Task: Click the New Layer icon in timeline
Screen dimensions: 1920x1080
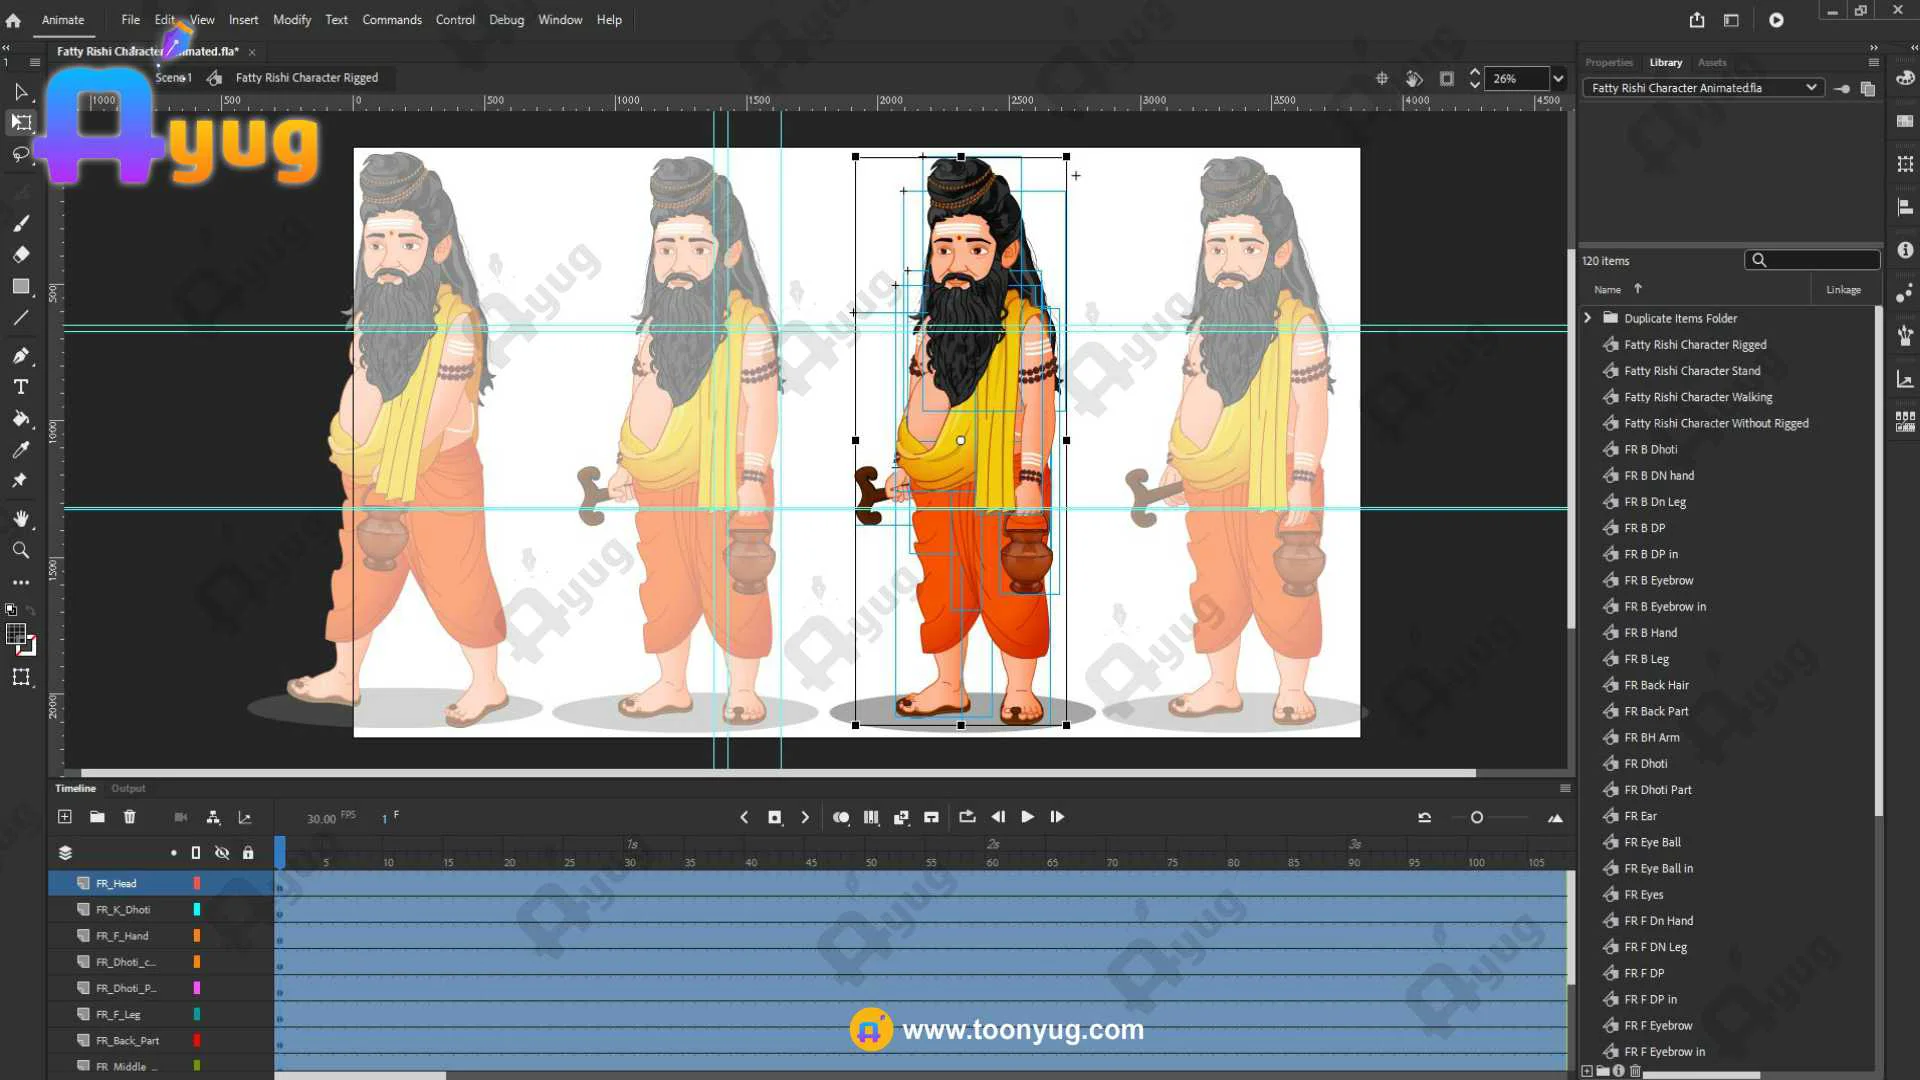Action: 65,817
